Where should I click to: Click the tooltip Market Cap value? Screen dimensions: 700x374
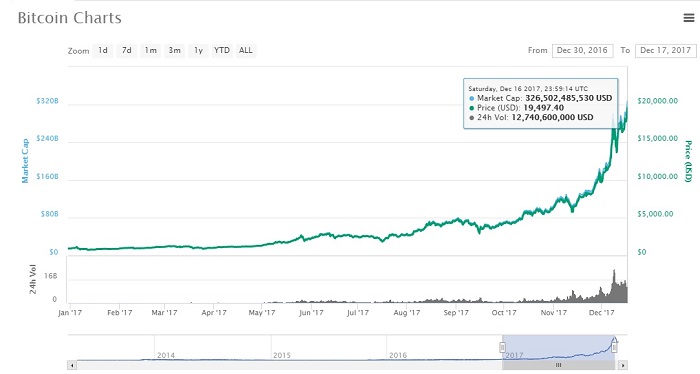(569, 98)
